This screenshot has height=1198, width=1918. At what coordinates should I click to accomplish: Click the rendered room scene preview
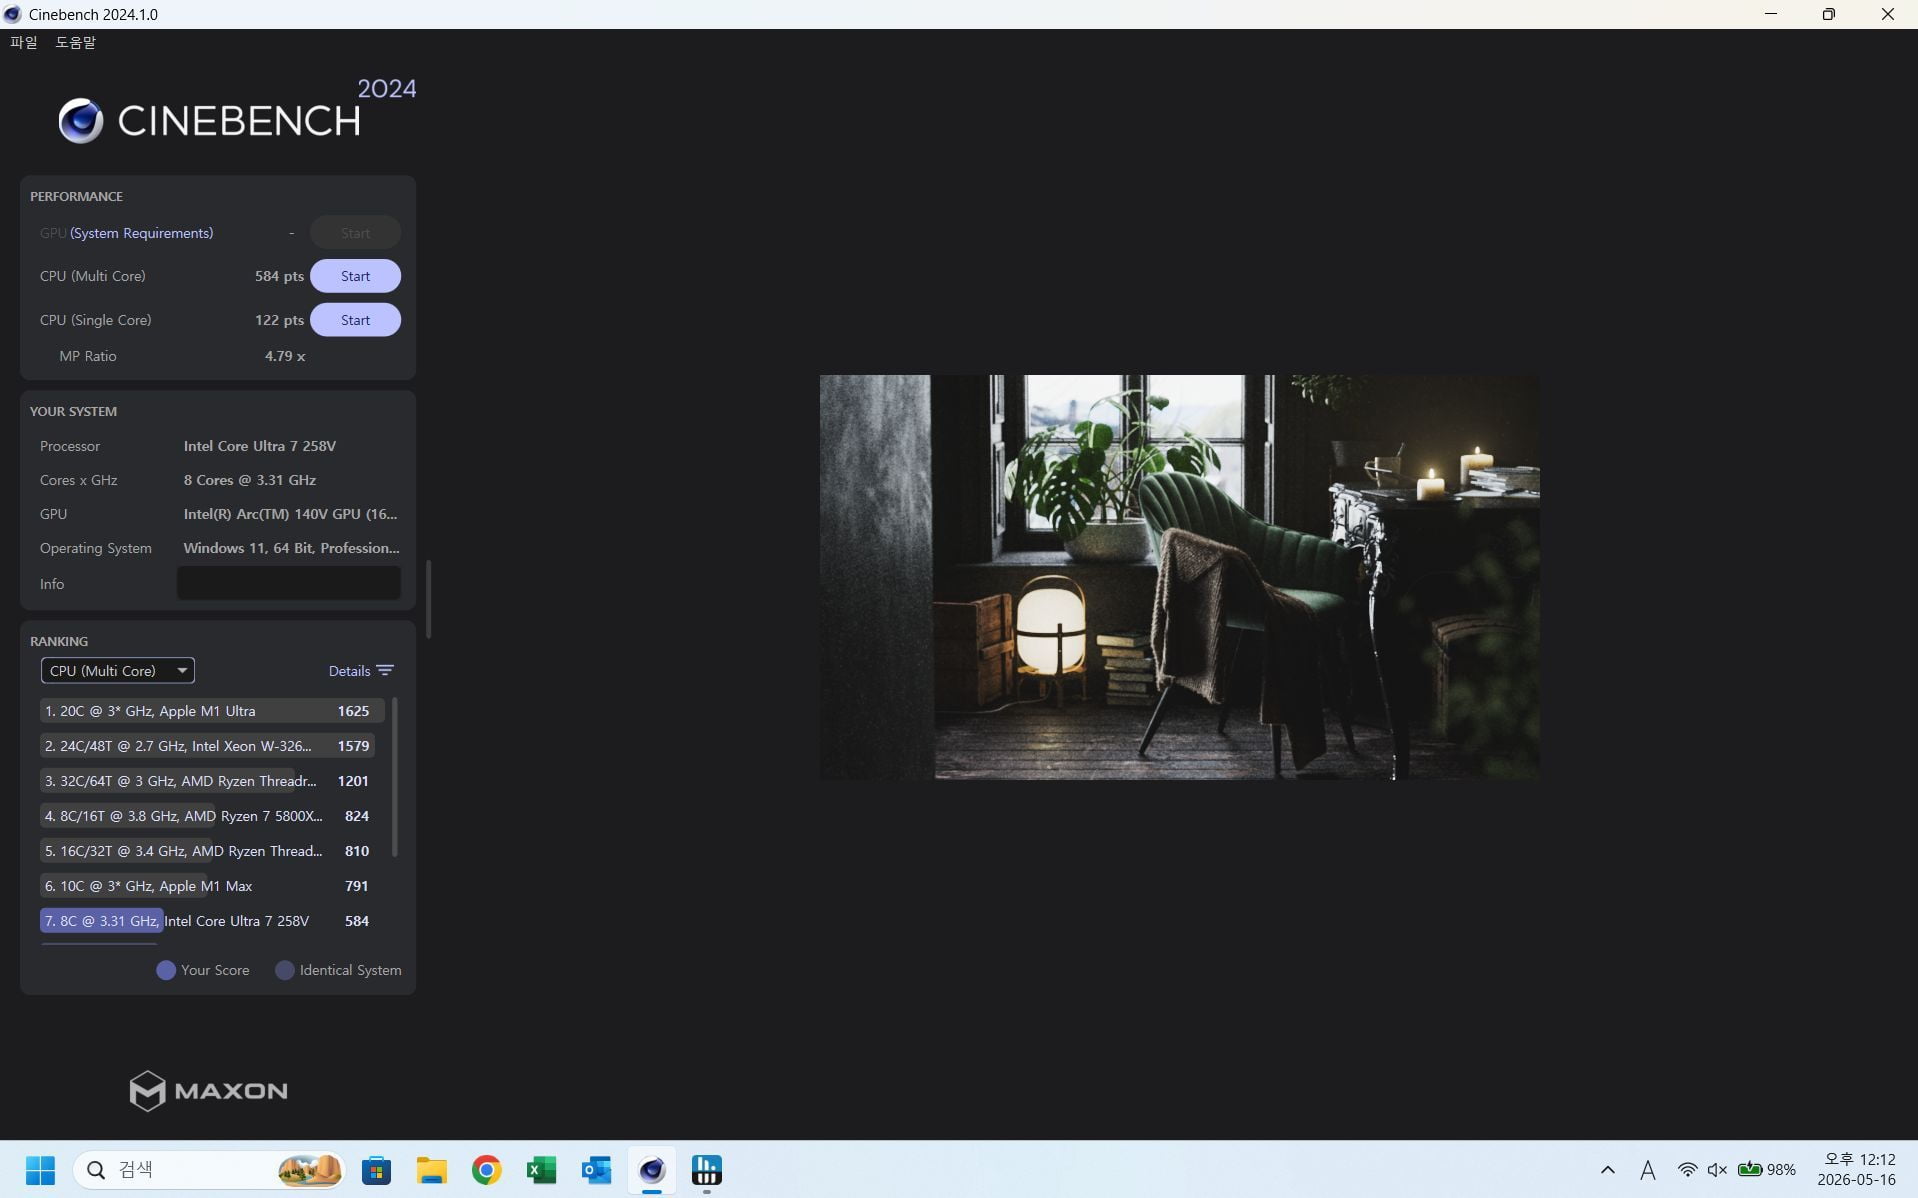pos(1180,577)
